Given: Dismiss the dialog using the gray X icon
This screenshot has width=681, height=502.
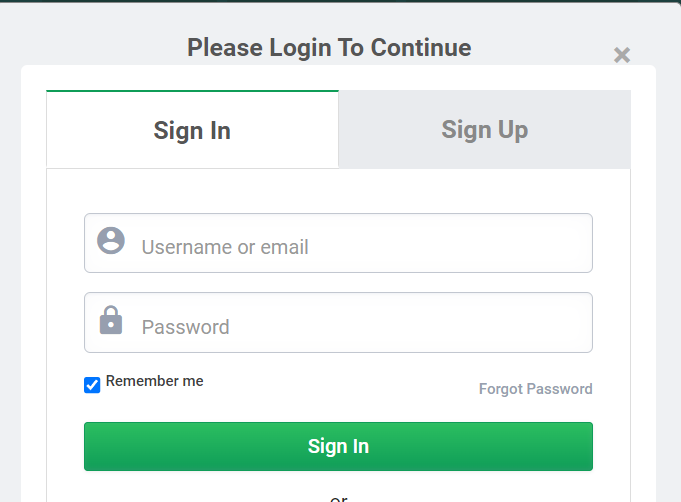Looking at the screenshot, I should tap(622, 55).
